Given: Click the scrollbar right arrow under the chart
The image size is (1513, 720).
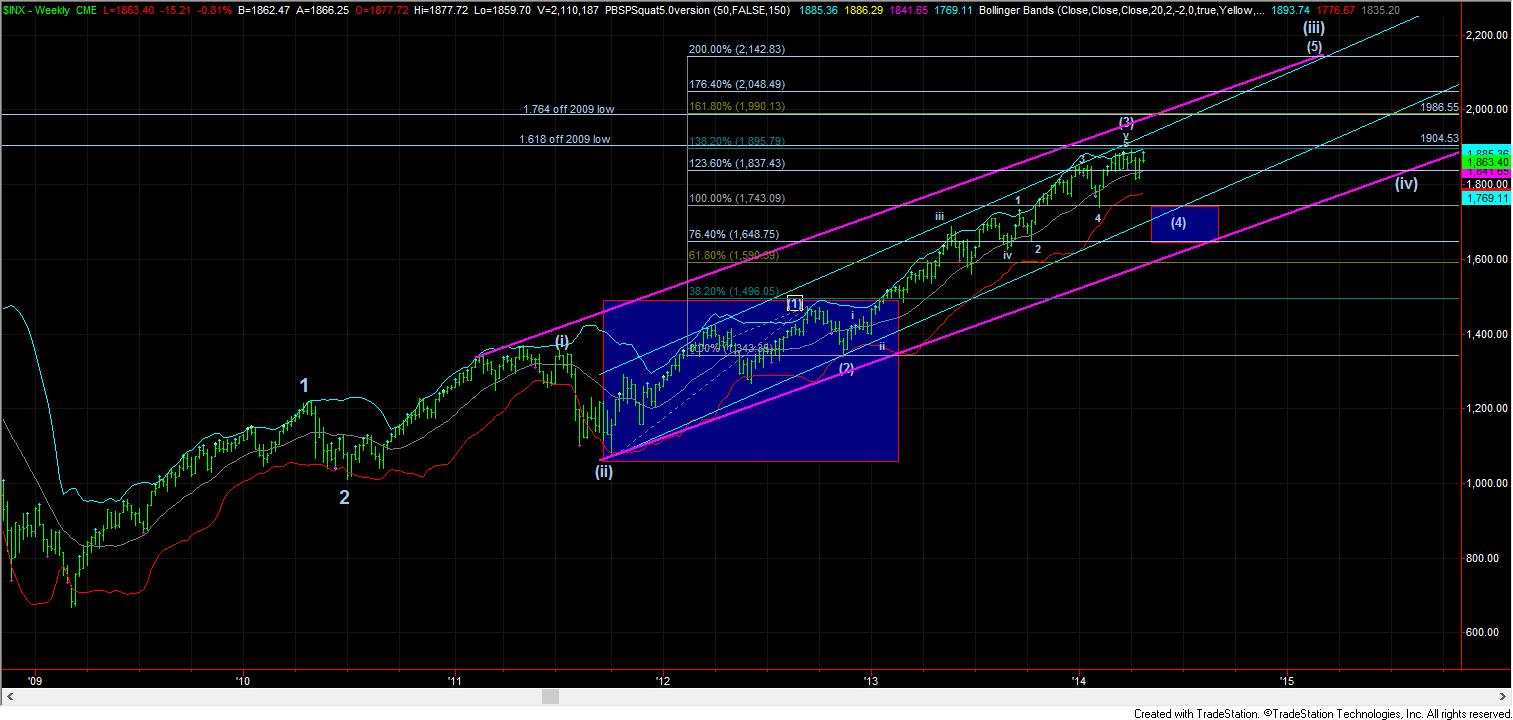Looking at the screenshot, I should [1504, 699].
